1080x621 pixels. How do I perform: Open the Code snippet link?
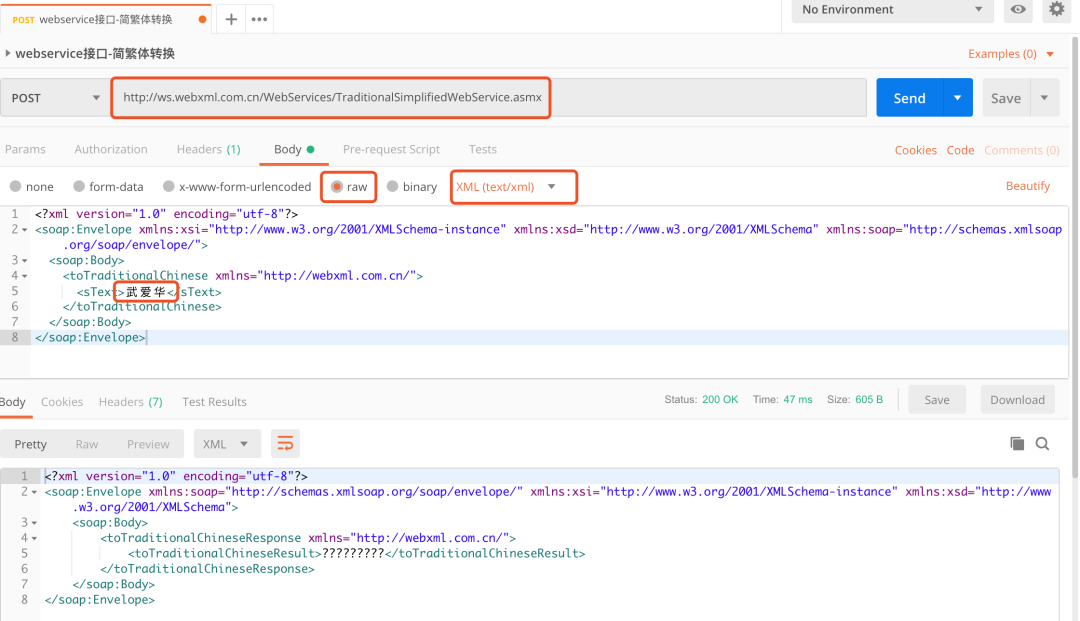[960, 150]
